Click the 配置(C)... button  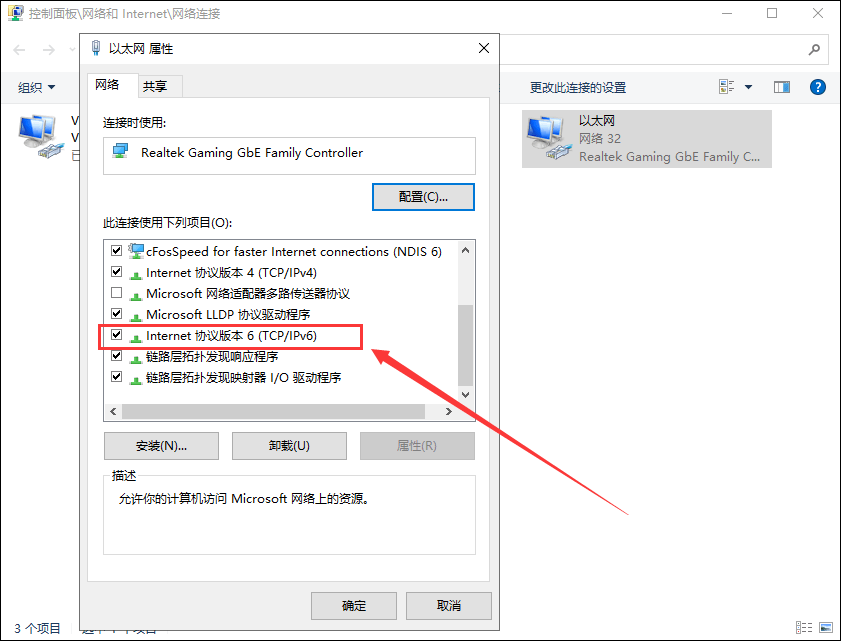423,197
